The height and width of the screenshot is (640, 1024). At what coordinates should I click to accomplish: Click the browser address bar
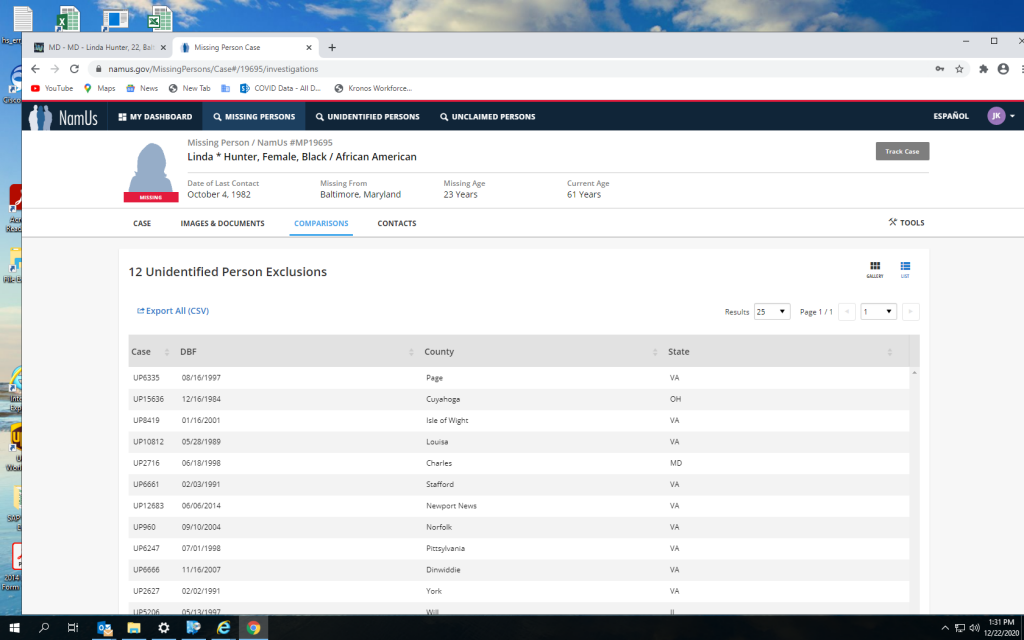pos(500,69)
